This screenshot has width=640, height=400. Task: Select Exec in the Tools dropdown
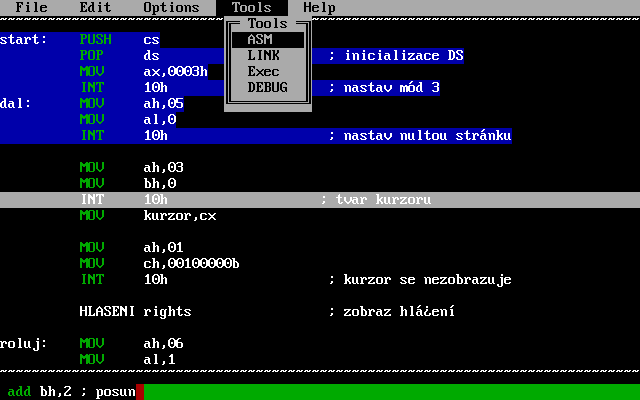pos(266,71)
